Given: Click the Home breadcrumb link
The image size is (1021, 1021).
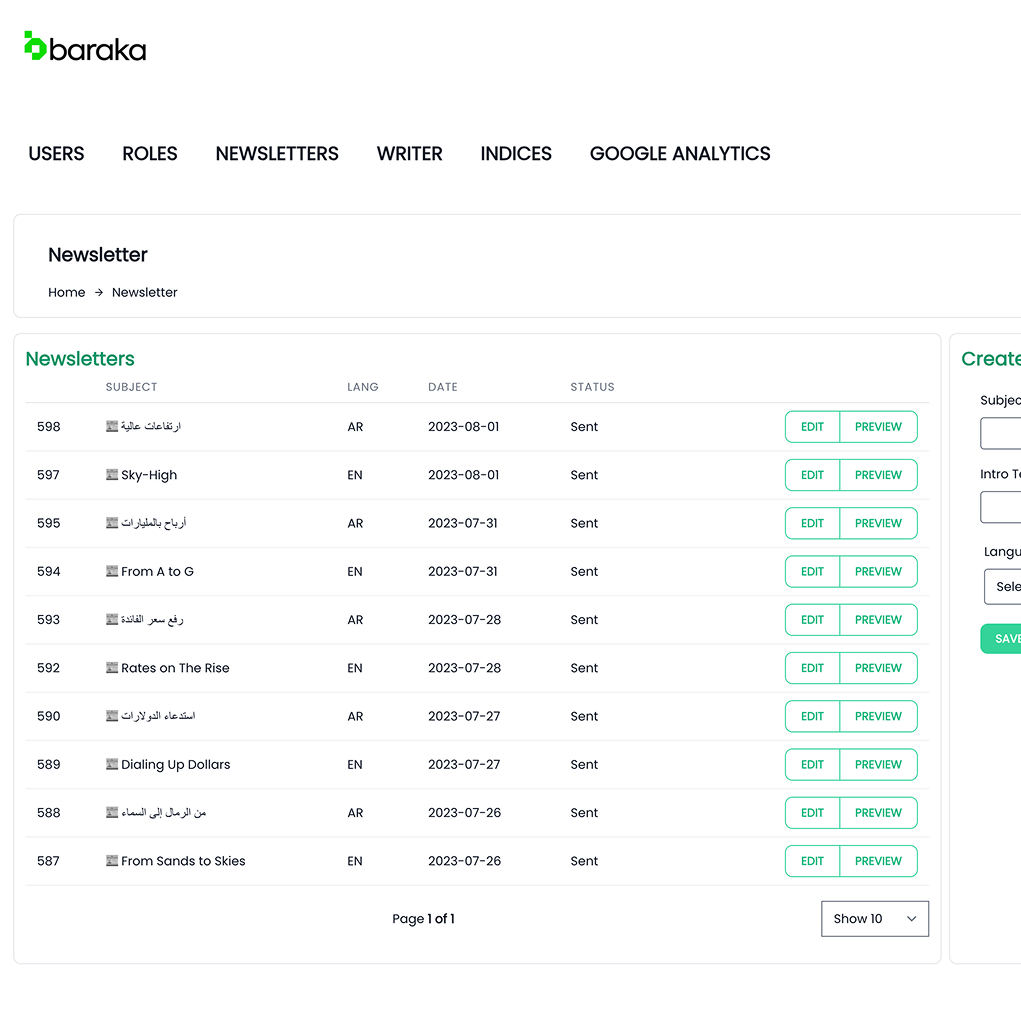Looking at the screenshot, I should [x=67, y=293].
